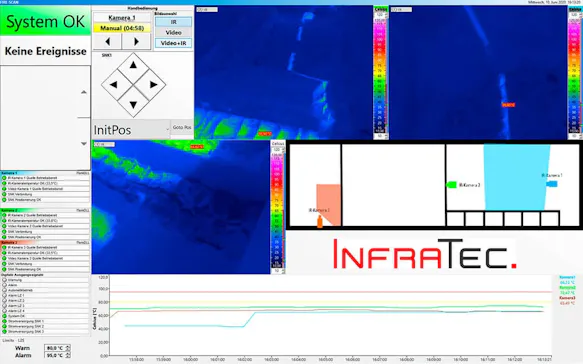The image size is (583, 364).
Task: Click the 'Alarm LZ 1' output indicator
Action: tap(4, 296)
